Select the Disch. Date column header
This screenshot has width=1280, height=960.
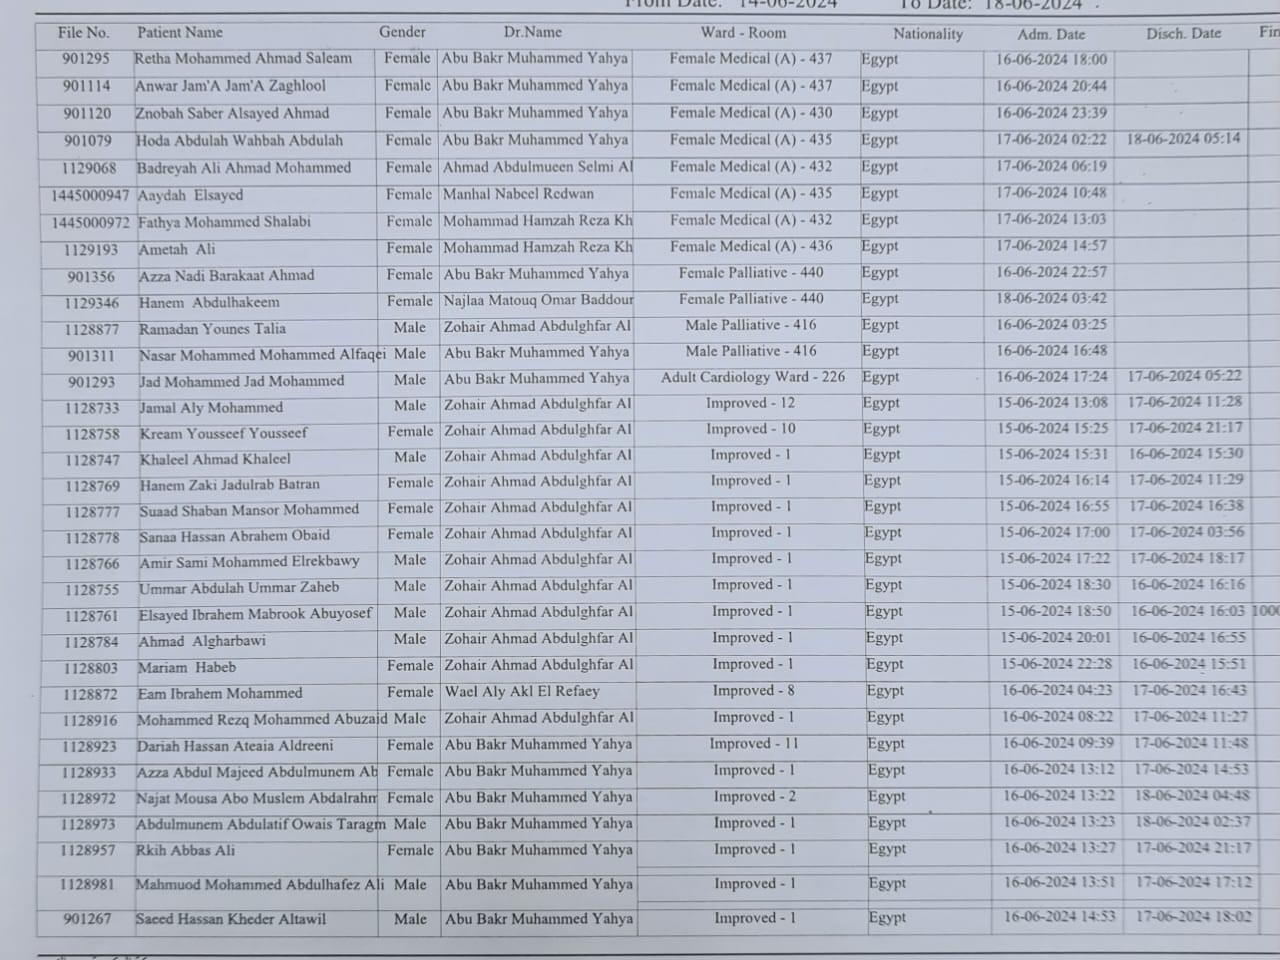pos(1183,33)
